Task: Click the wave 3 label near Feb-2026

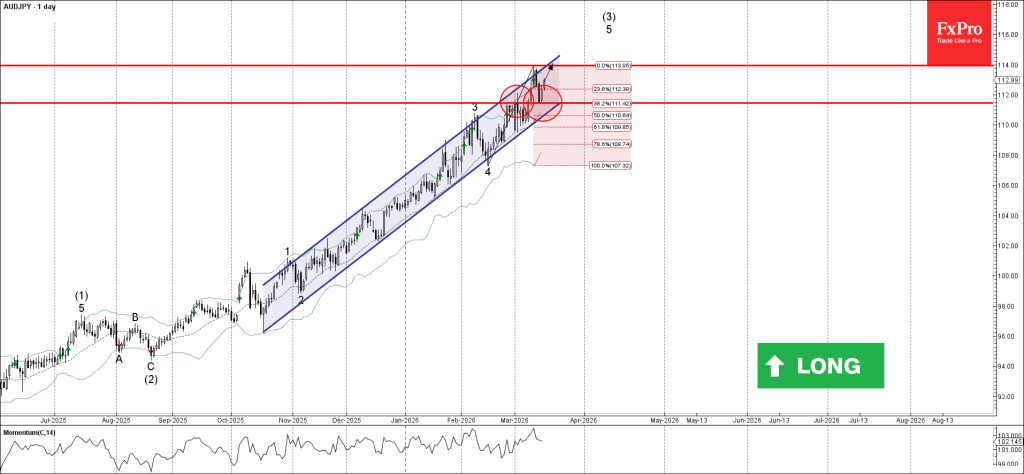Action: pos(475,107)
